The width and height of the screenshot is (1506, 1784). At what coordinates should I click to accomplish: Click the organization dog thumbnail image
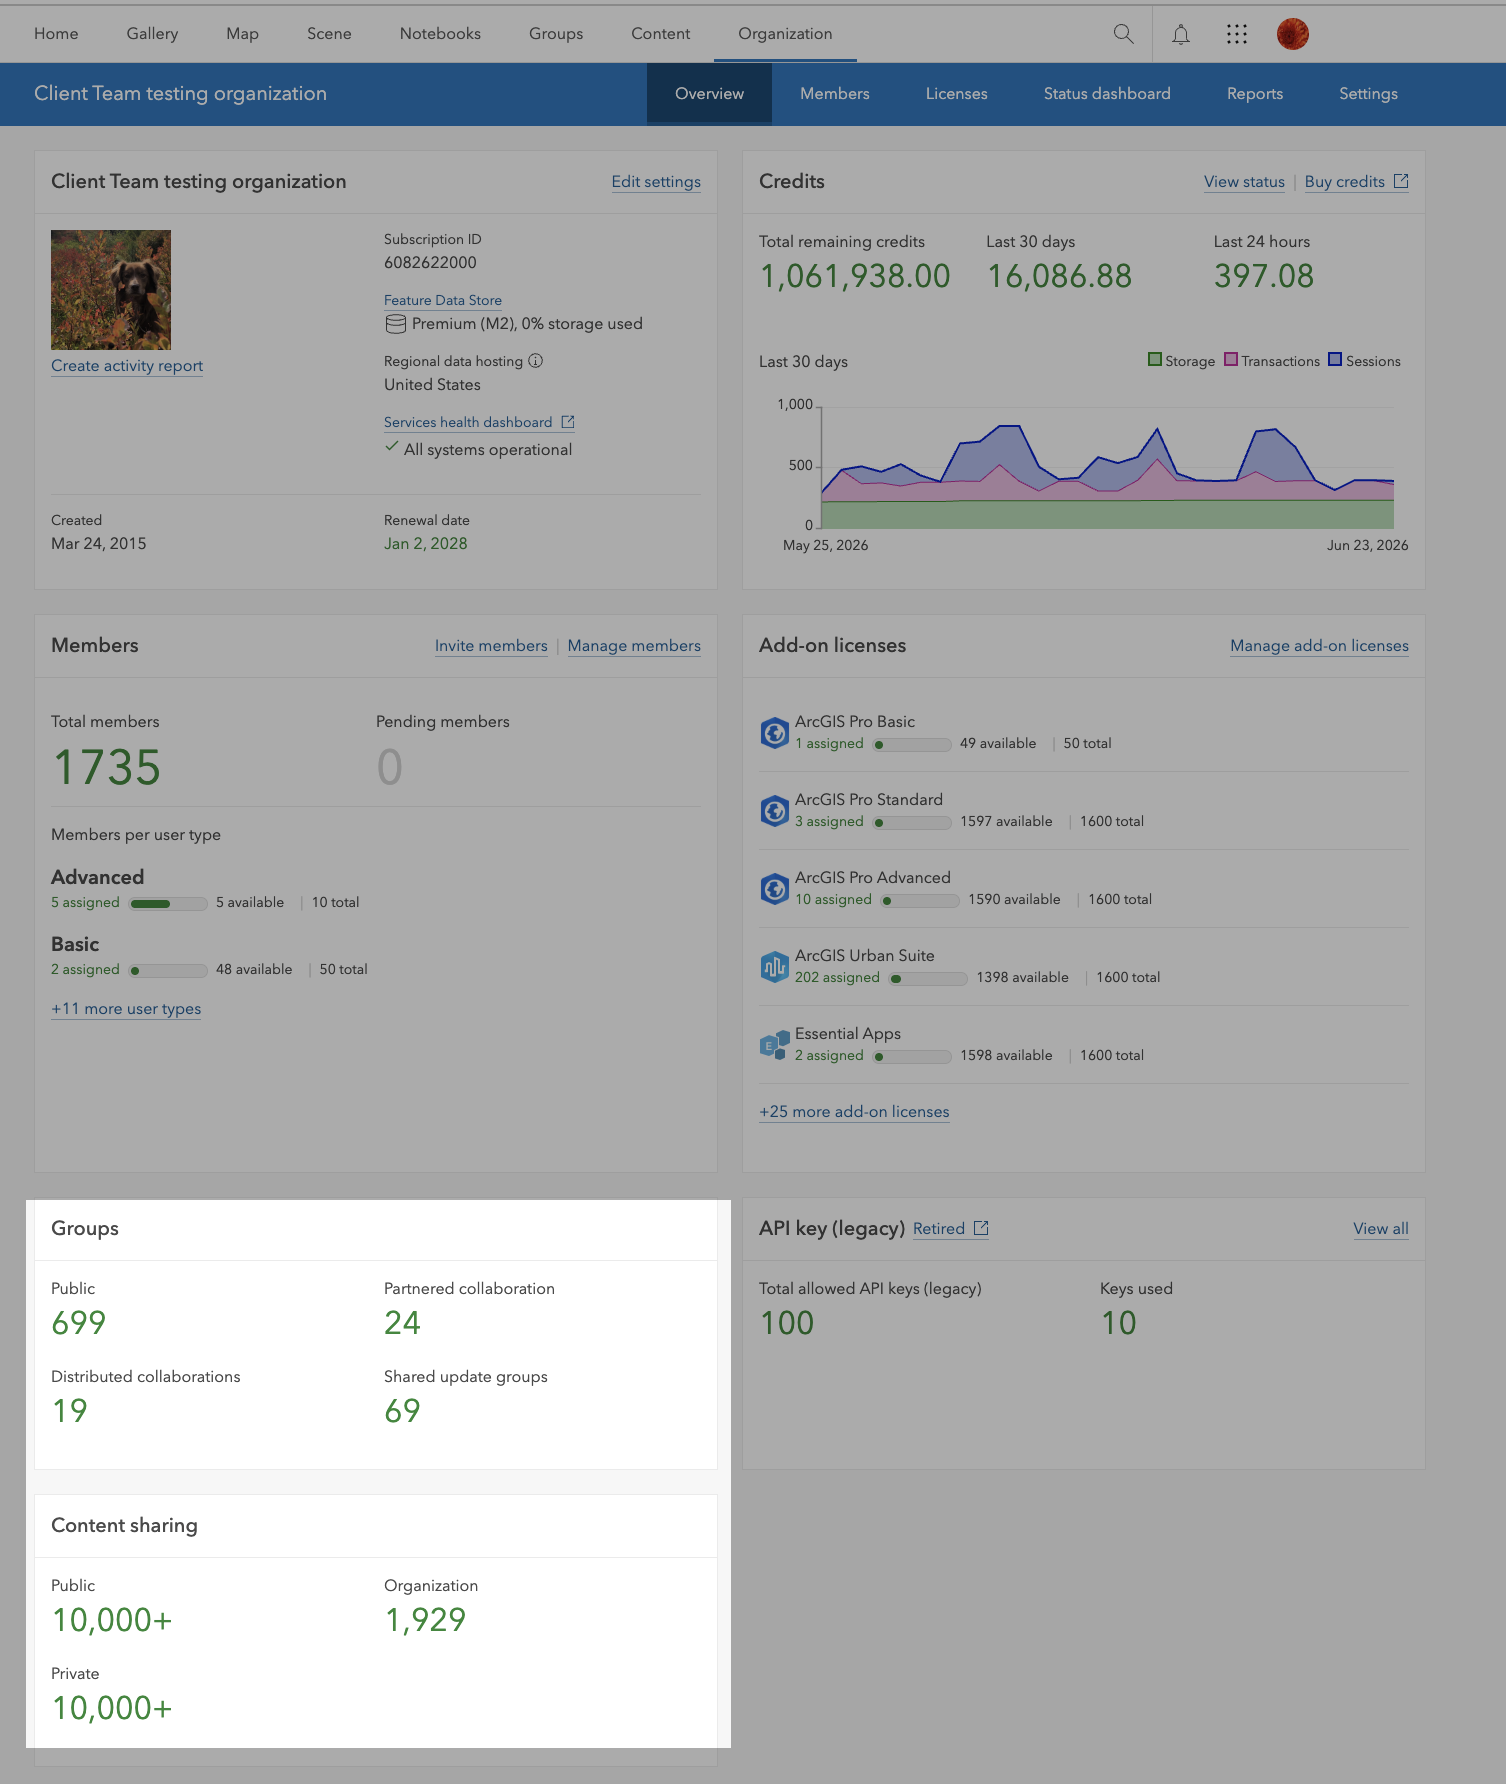coord(111,290)
